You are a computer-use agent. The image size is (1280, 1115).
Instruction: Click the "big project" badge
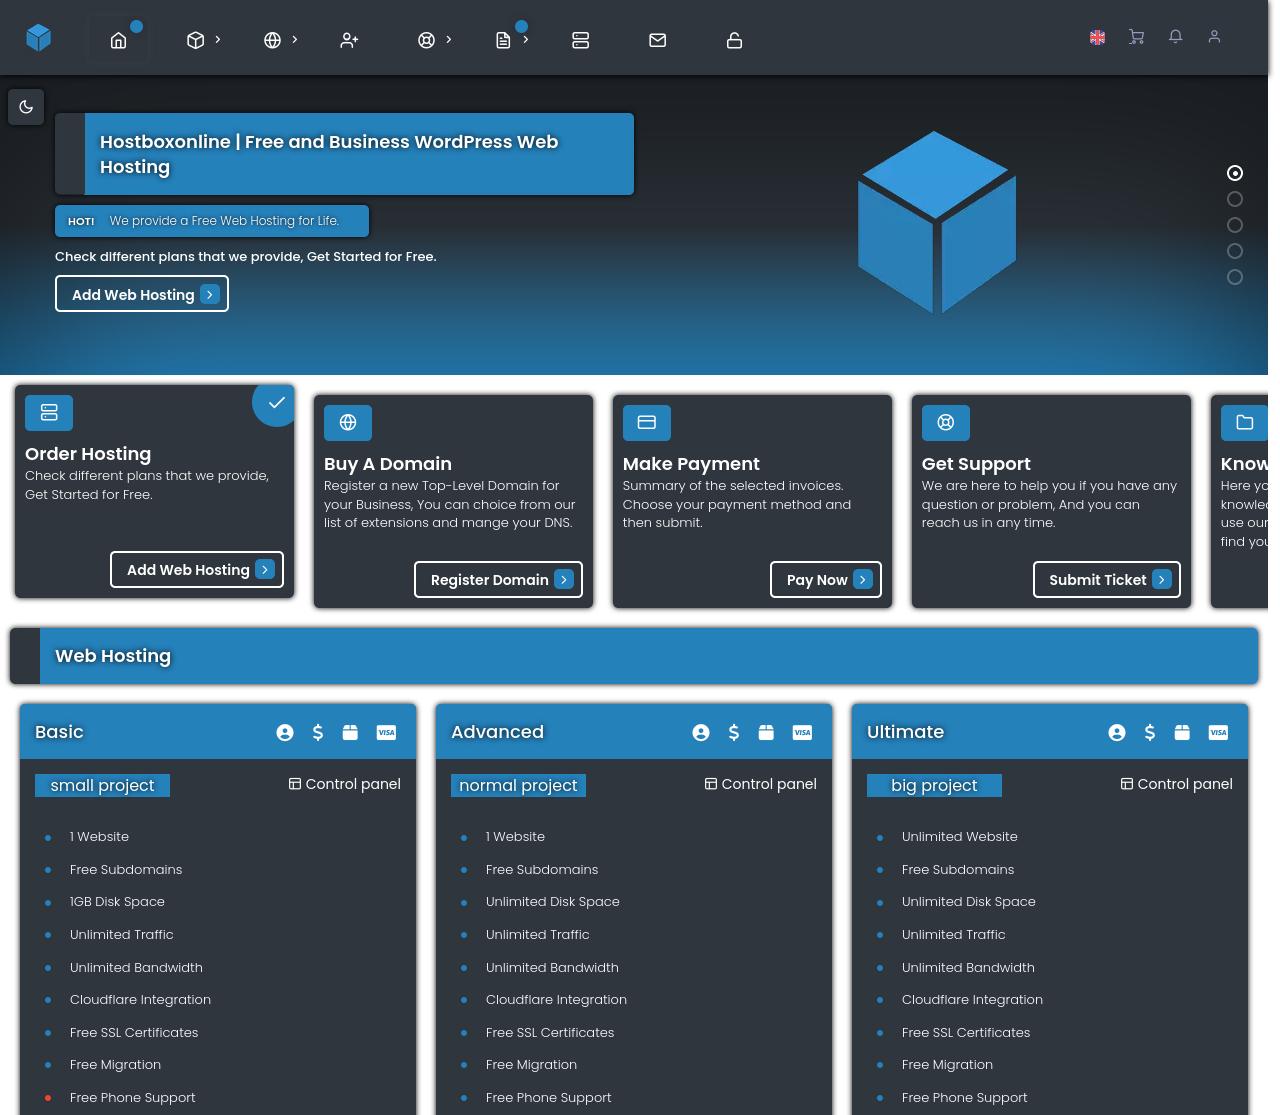click(x=934, y=786)
